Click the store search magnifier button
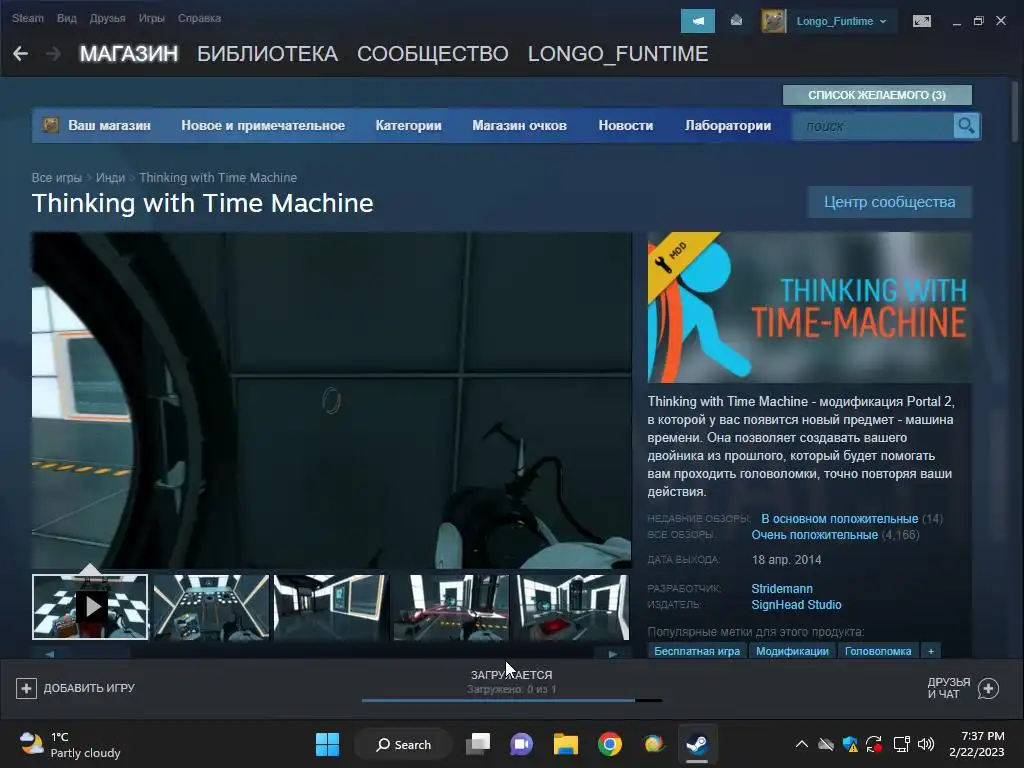1024x768 pixels. coord(966,125)
